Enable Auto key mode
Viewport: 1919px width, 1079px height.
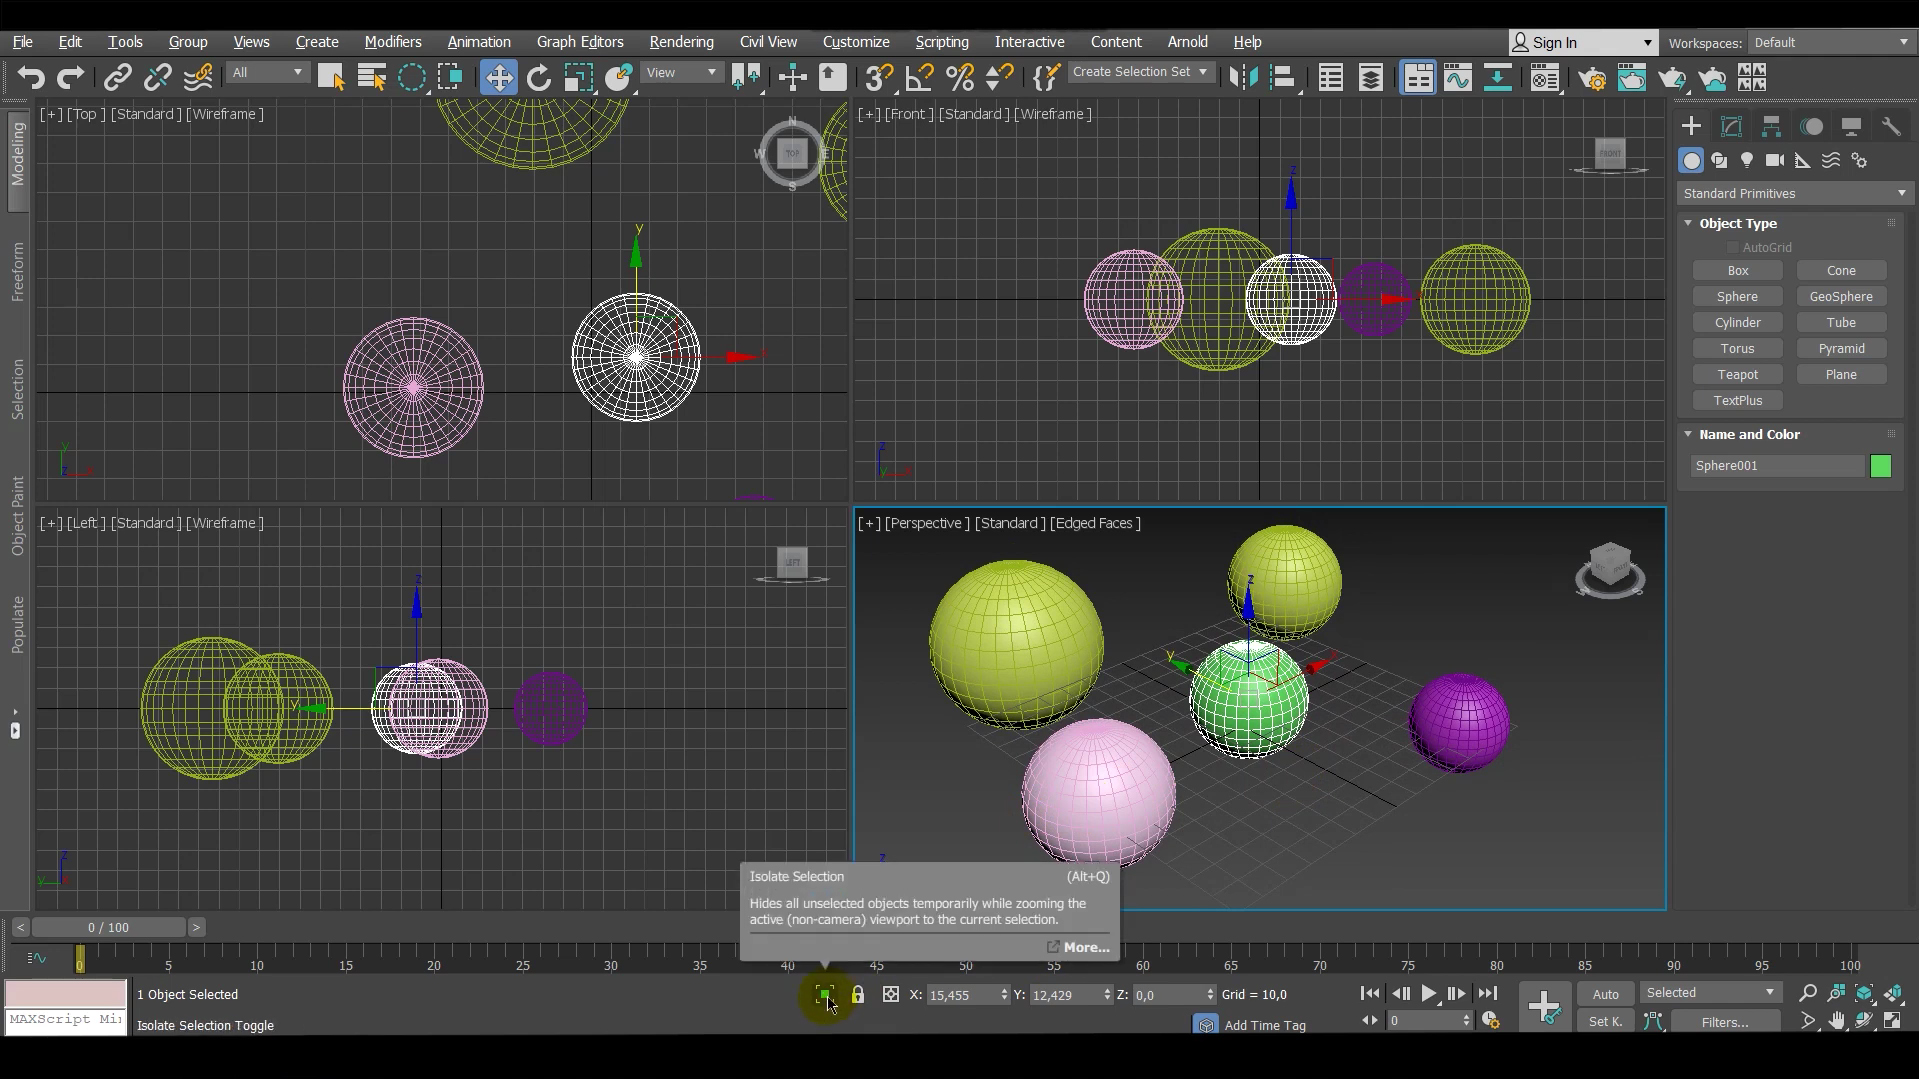point(1605,994)
